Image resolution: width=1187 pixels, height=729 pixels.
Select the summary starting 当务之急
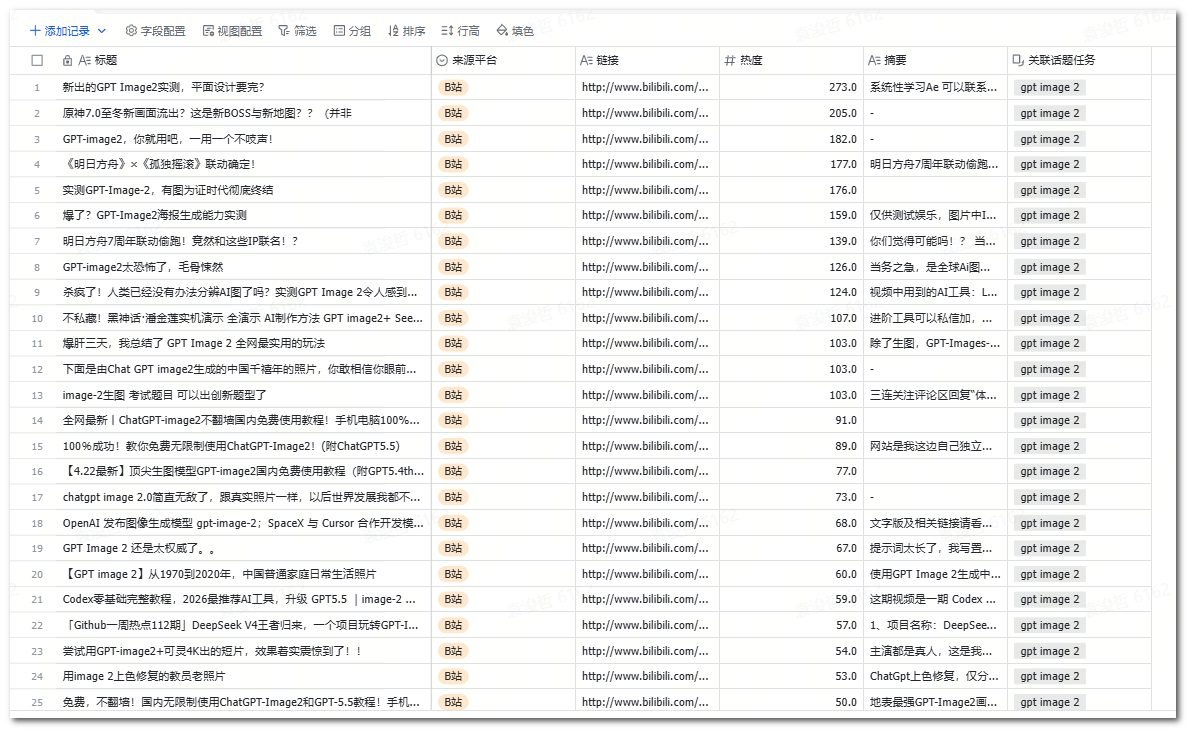point(930,267)
